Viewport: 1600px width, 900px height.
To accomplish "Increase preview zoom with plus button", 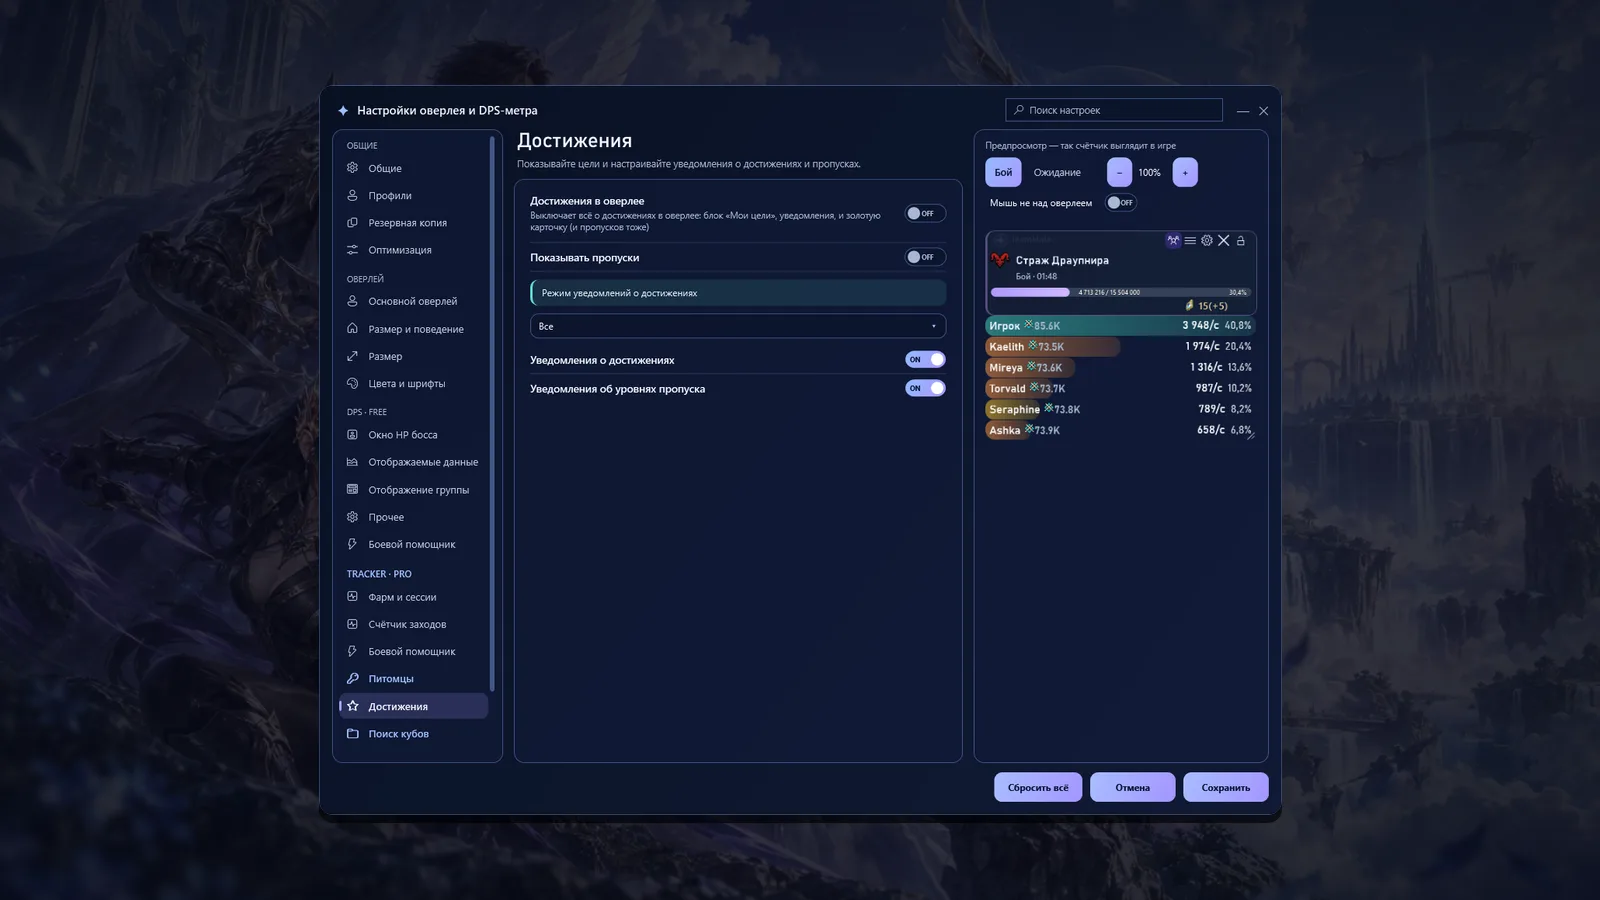I will point(1185,172).
